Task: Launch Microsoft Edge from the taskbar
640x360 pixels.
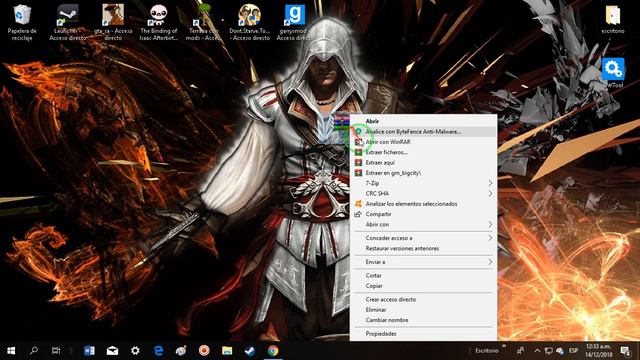Action: tap(158, 351)
